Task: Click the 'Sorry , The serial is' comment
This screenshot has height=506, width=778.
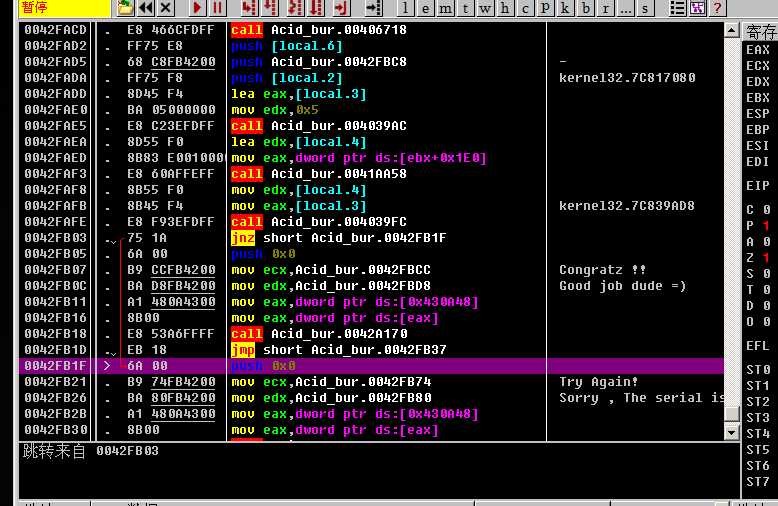Action: coord(642,398)
